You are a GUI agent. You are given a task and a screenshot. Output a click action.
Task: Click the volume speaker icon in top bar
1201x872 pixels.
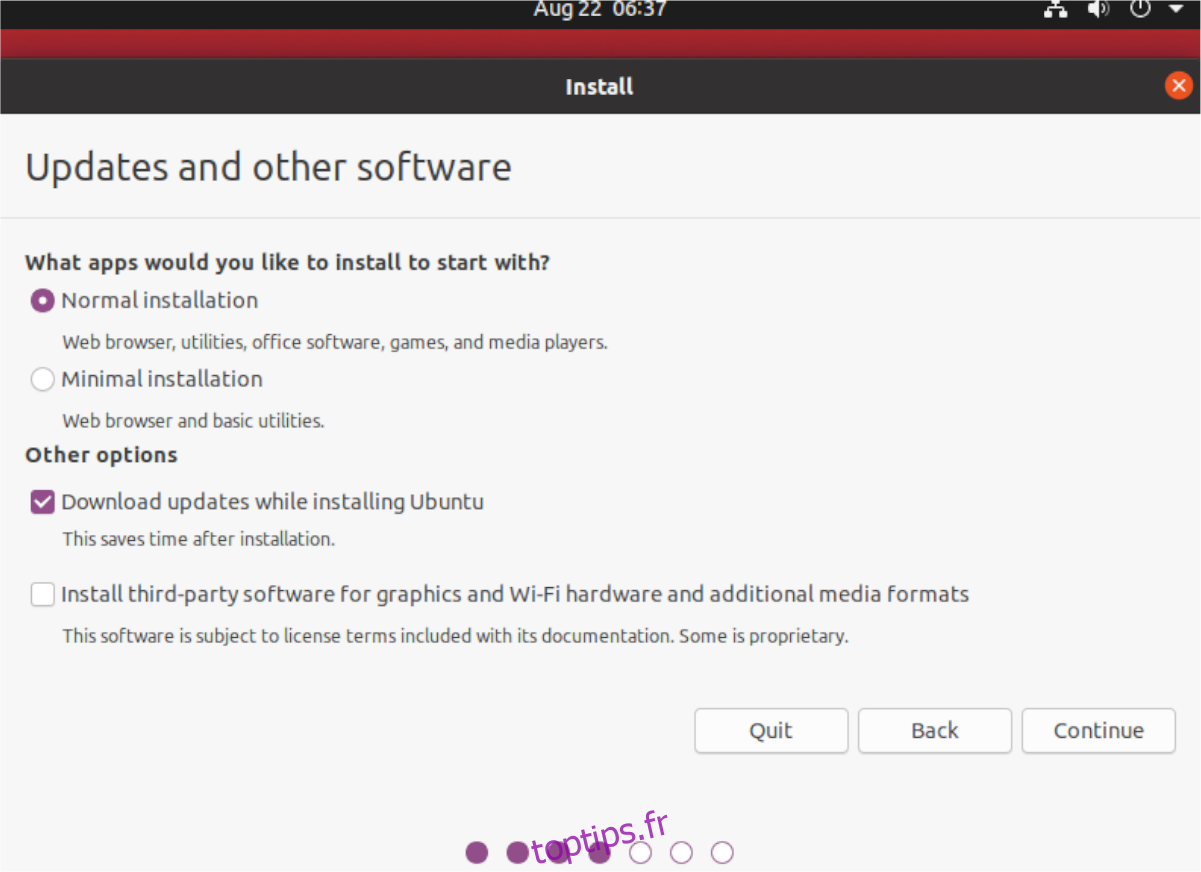(1099, 10)
